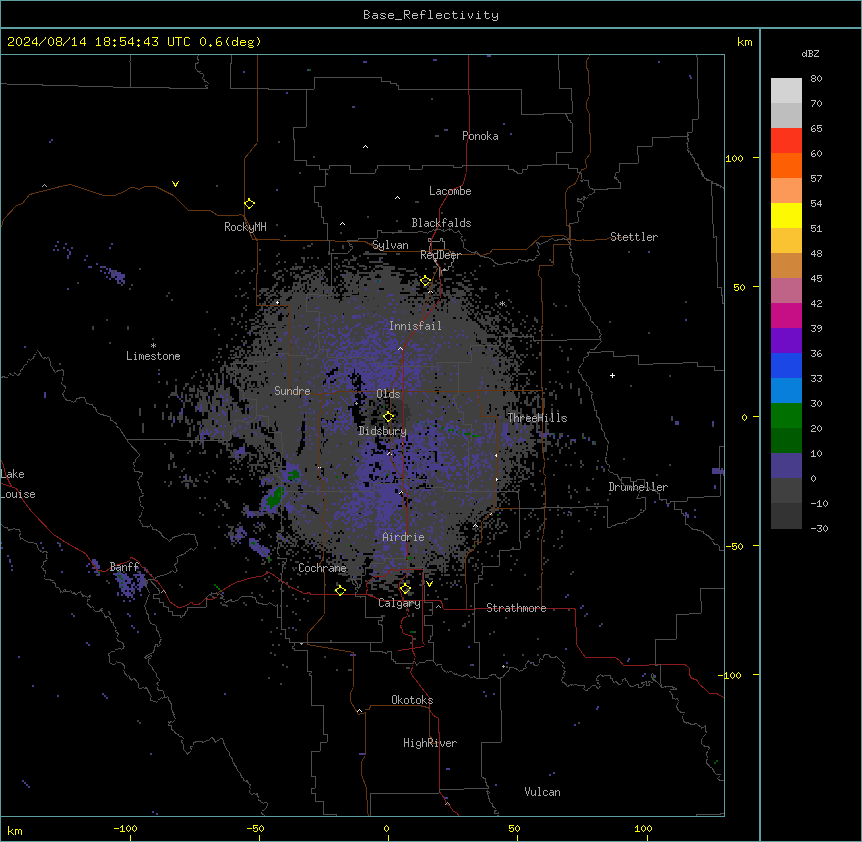This screenshot has height=842, width=862.
Task: Click the dBZ legend heading
Action: click(810, 53)
